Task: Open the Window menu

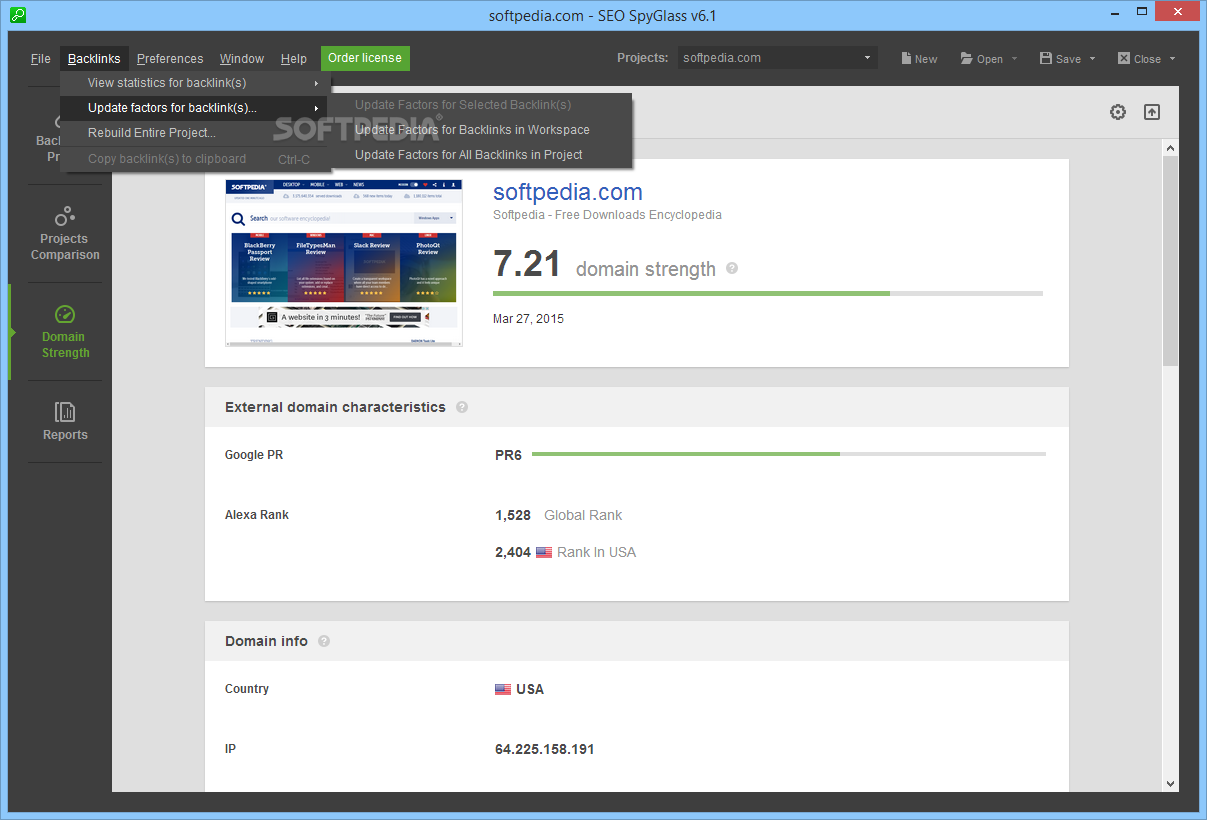Action: 242,58
